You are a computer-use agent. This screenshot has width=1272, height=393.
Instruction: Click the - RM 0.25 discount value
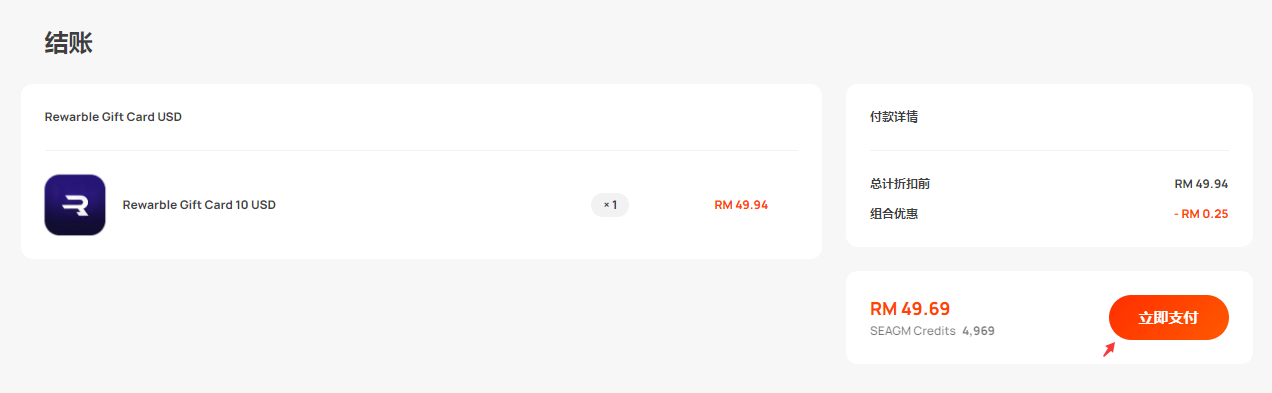tap(1201, 214)
